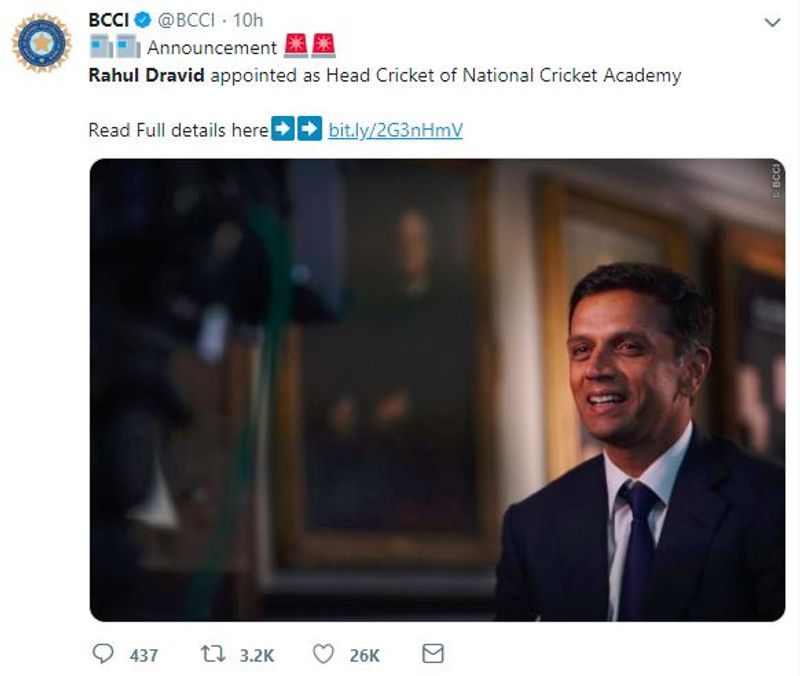Open the @BCCI handle profile
Viewport: 800px width, 676px height.
[189, 21]
